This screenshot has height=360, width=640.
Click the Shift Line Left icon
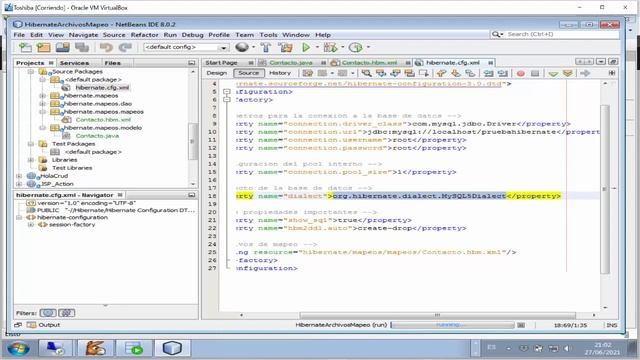(x=489, y=73)
